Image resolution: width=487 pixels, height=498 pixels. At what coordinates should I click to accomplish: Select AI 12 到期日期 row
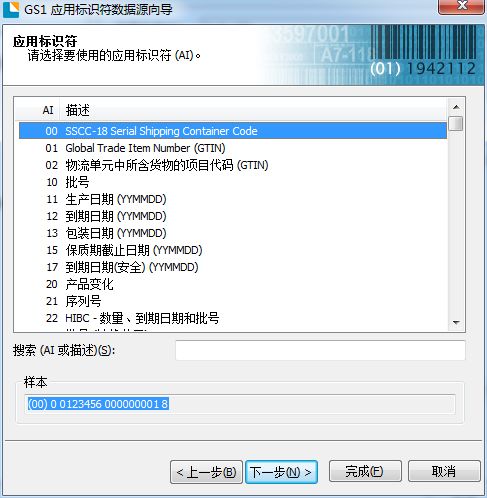point(233,216)
